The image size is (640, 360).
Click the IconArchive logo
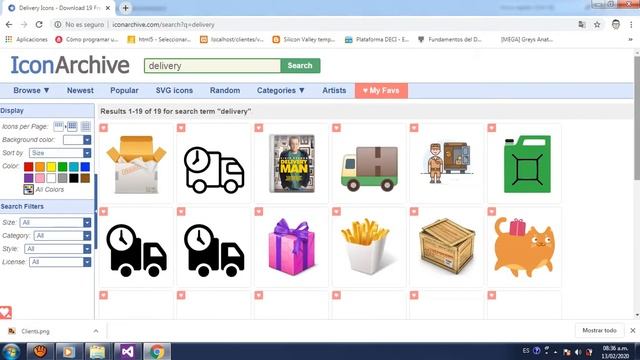(70, 65)
